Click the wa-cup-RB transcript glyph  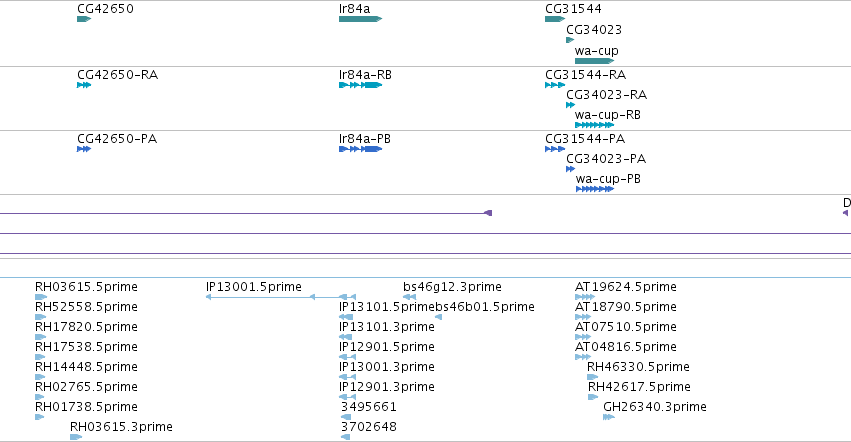[x=594, y=125]
